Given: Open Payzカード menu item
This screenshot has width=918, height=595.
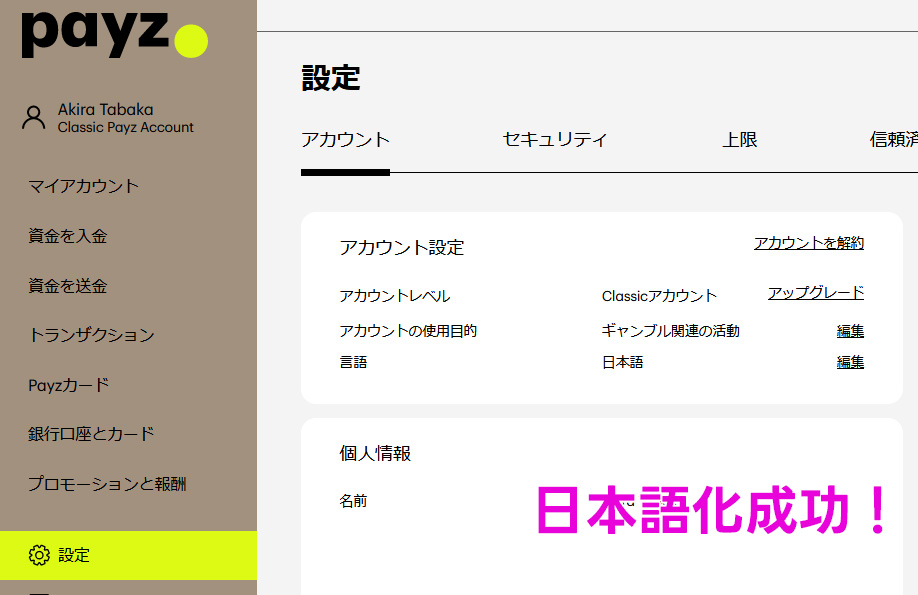Looking at the screenshot, I should (68, 385).
